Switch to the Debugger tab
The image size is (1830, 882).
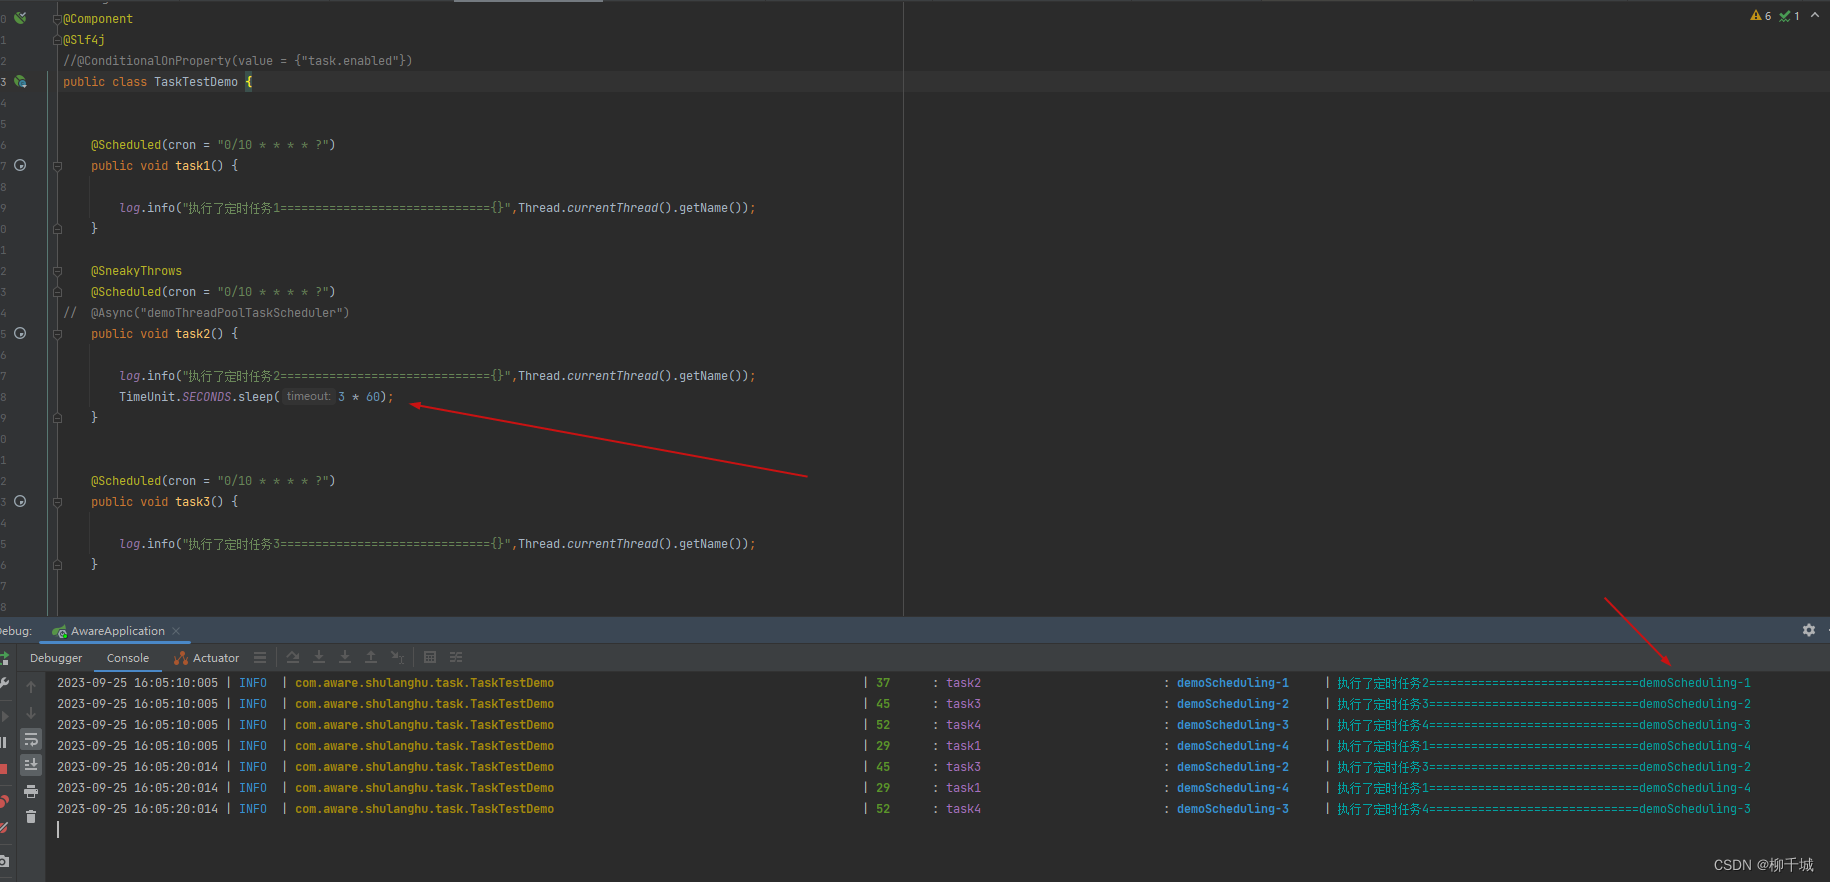pos(56,658)
